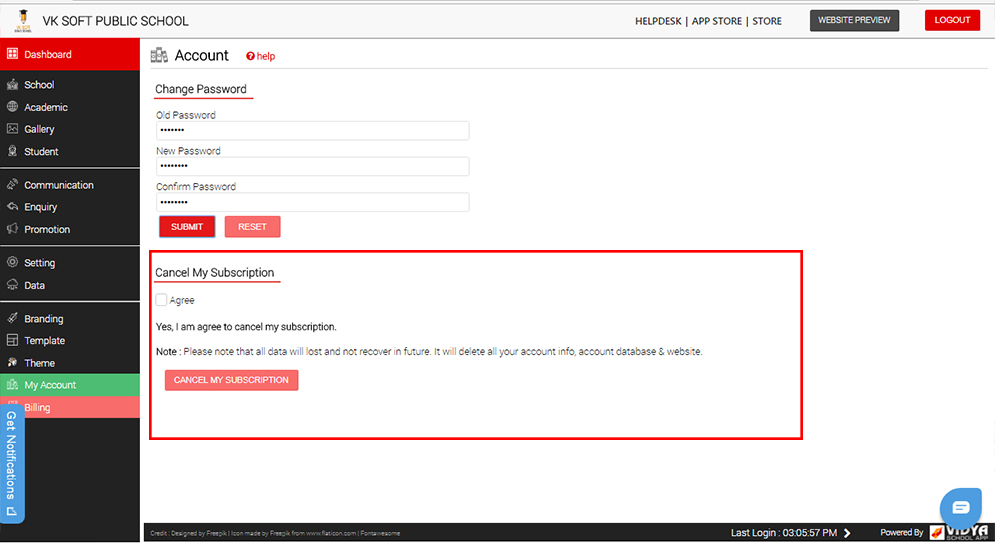The image size is (995, 543).
Task: Click the red help link
Action: (x=260, y=56)
